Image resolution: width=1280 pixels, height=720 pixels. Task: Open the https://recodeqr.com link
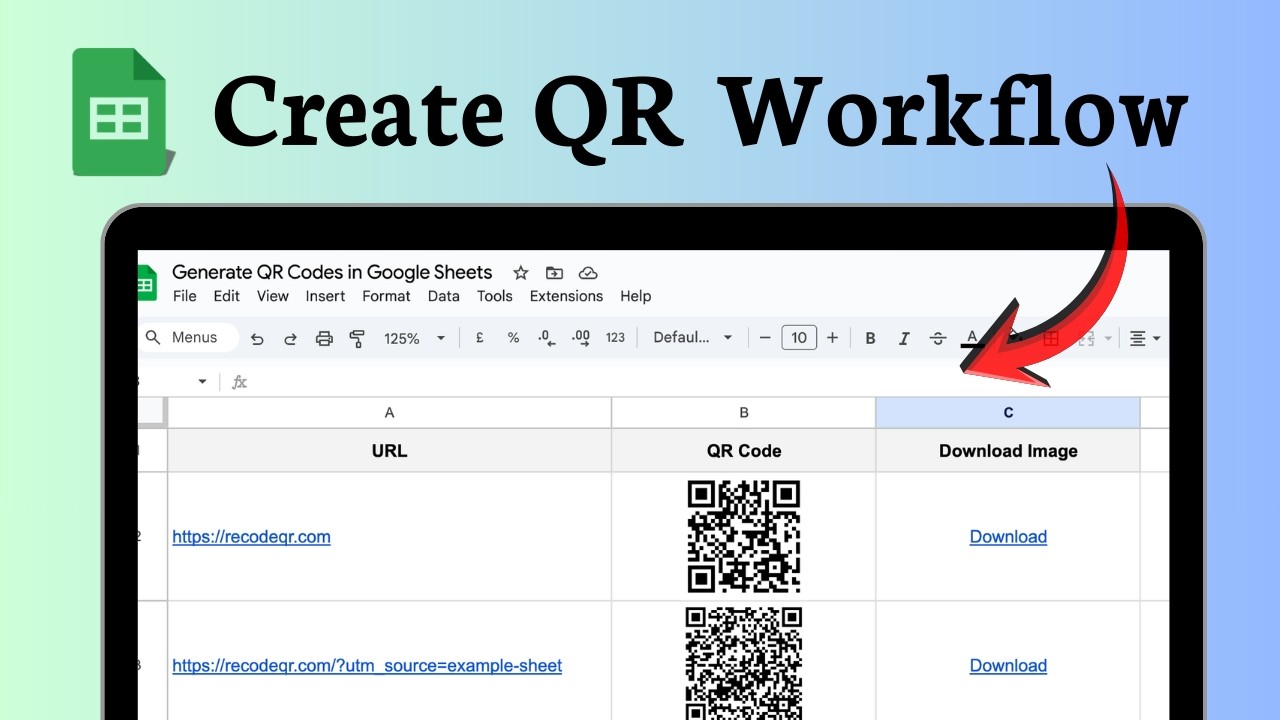[x=251, y=537]
